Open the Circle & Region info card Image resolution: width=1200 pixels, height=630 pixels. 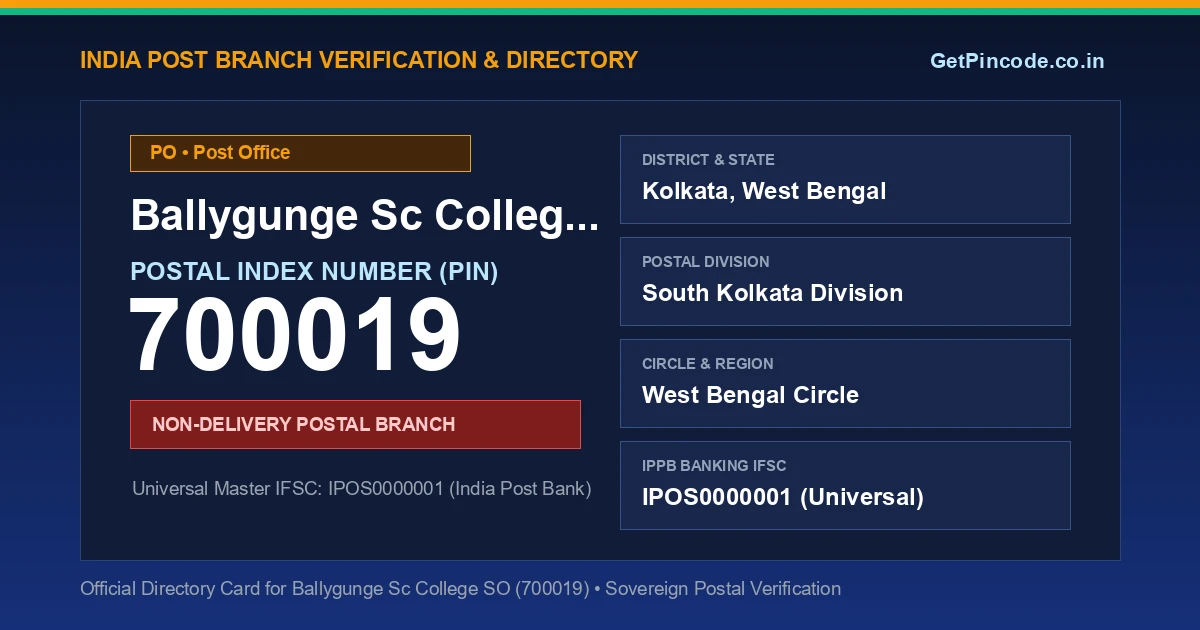(x=845, y=383)
